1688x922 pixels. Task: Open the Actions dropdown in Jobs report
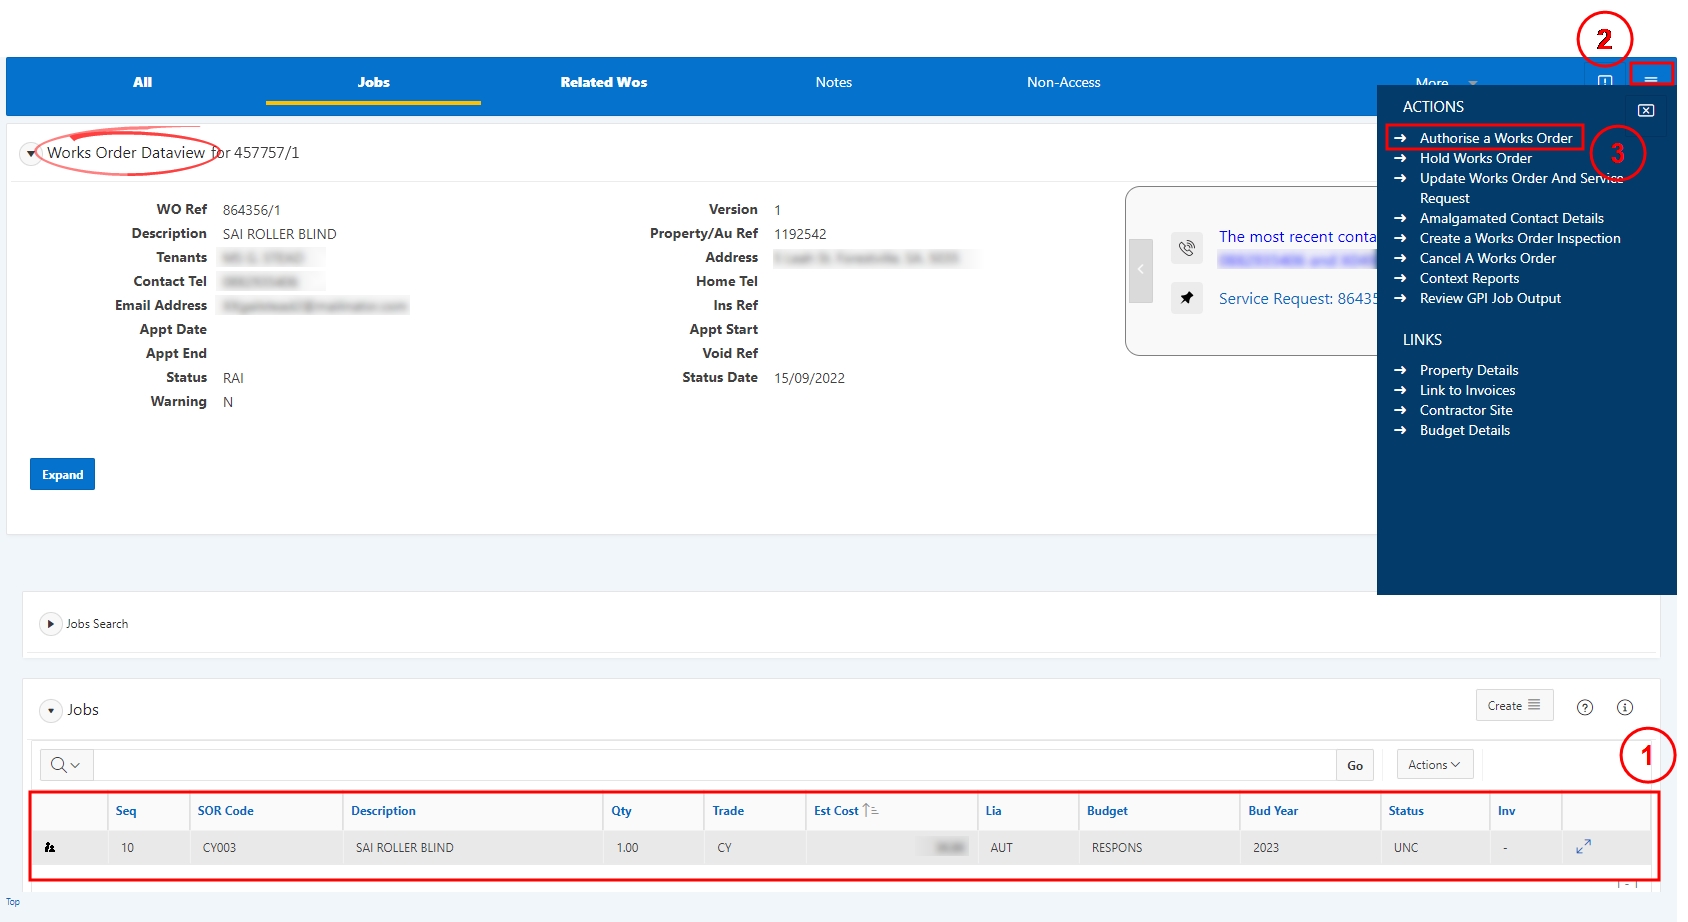(1434, 765)
